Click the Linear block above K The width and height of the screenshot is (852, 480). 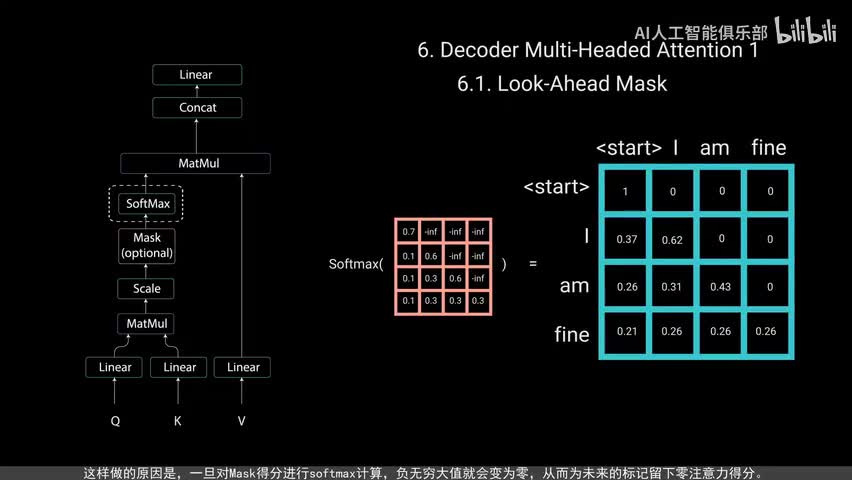179,367
